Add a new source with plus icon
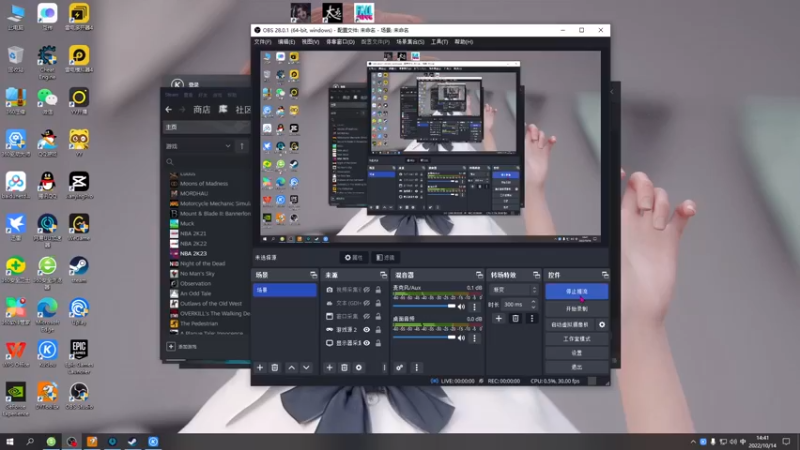 pyautogui.click(x=329, y=367)
